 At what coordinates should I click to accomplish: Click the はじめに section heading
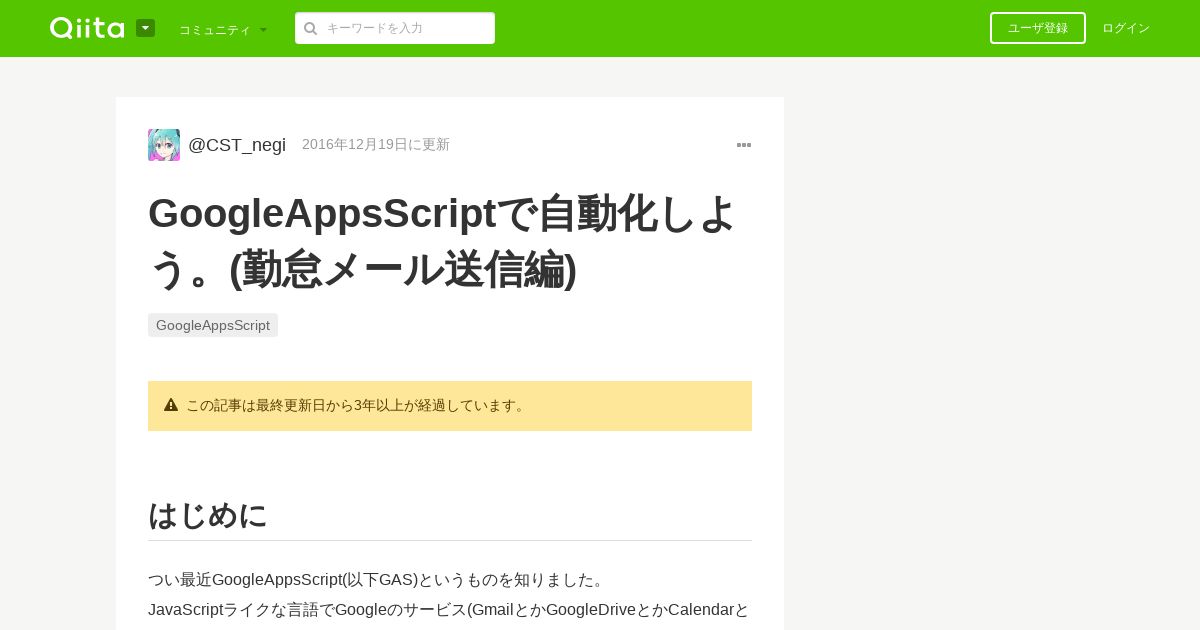click(x=208, y=515)
